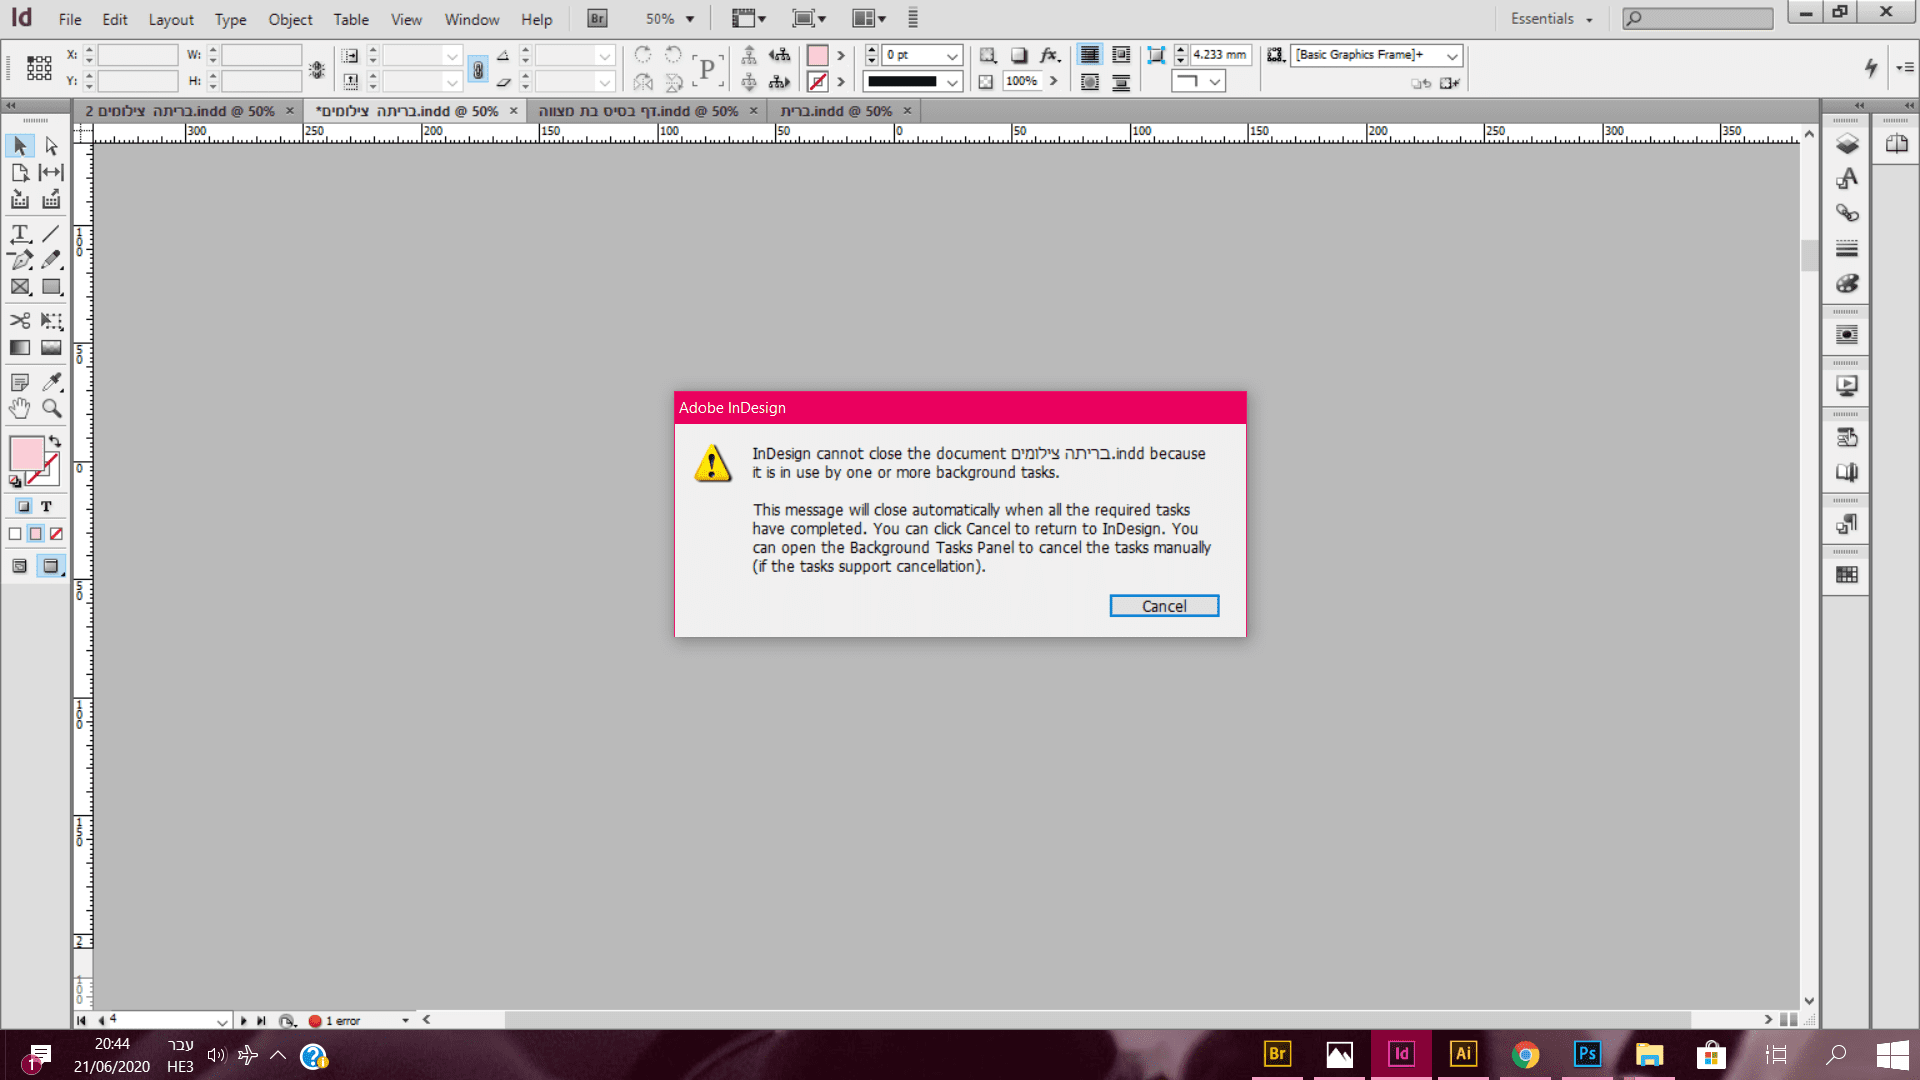This screenshot has width=1920, height=1080.
Task: Expand the Basic Graphics Frame style dropdown
Action: tap(1452, 56)
